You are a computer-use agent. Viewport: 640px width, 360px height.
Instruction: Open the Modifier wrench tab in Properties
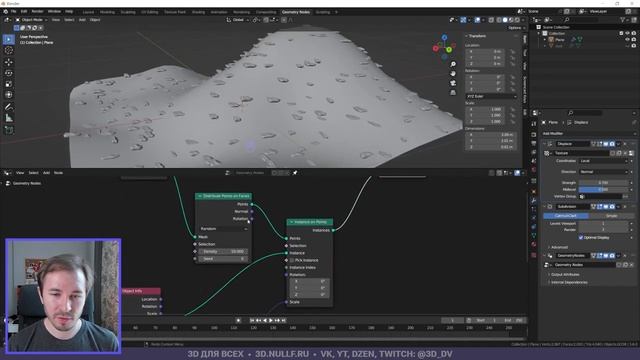click(533, 200)
